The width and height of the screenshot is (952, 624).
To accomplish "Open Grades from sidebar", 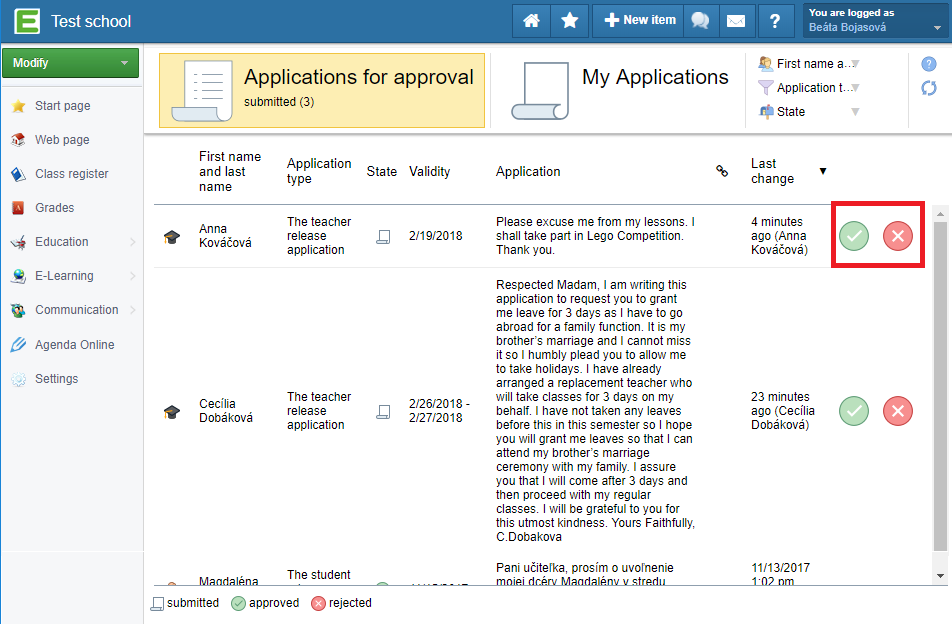I will 55,208.
